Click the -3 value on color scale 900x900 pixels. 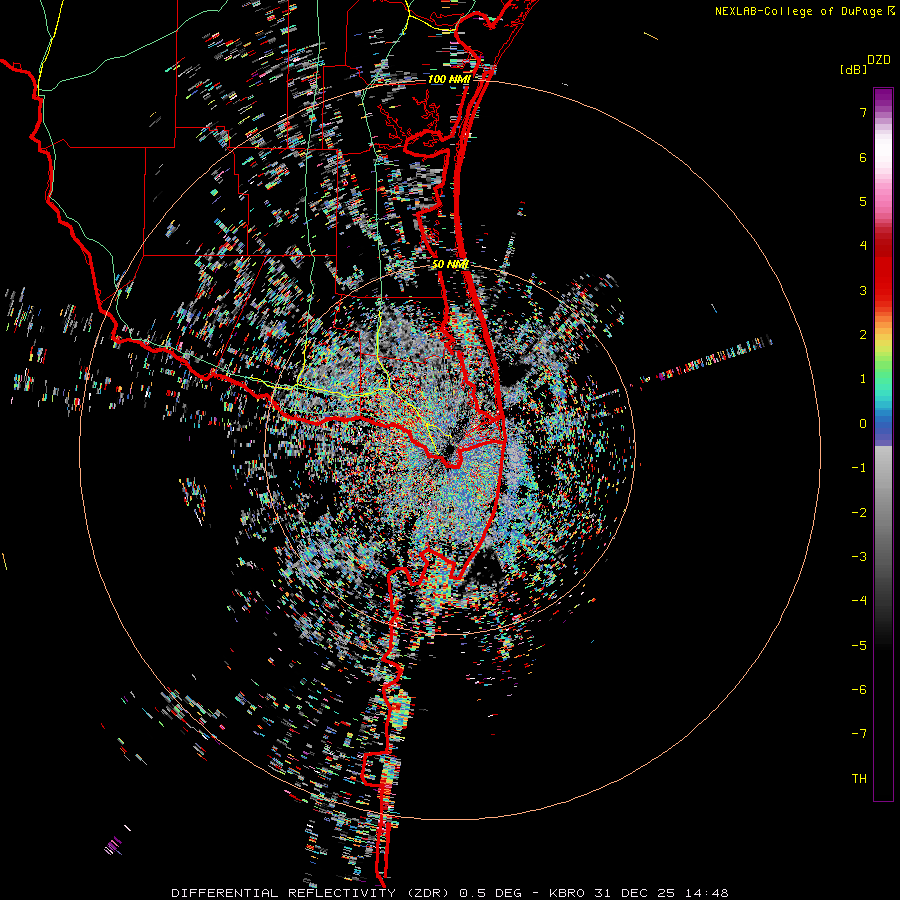tap(859, 557)
